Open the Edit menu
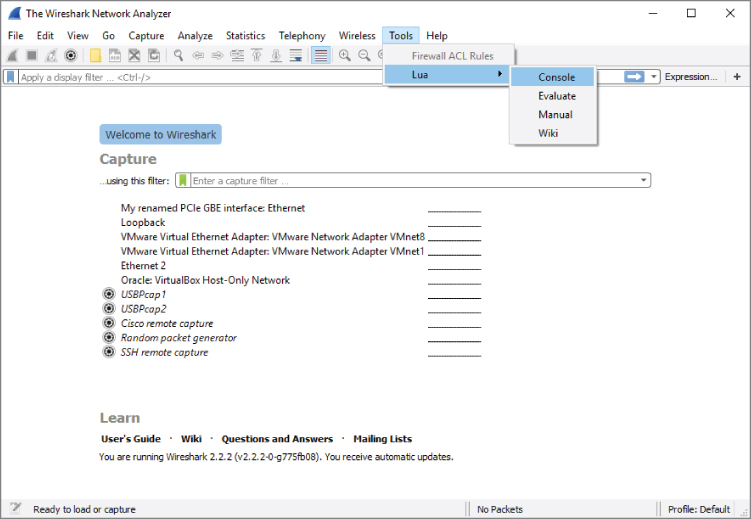The width and height of the screenshot is (751, 519). (x=45, y=35)
